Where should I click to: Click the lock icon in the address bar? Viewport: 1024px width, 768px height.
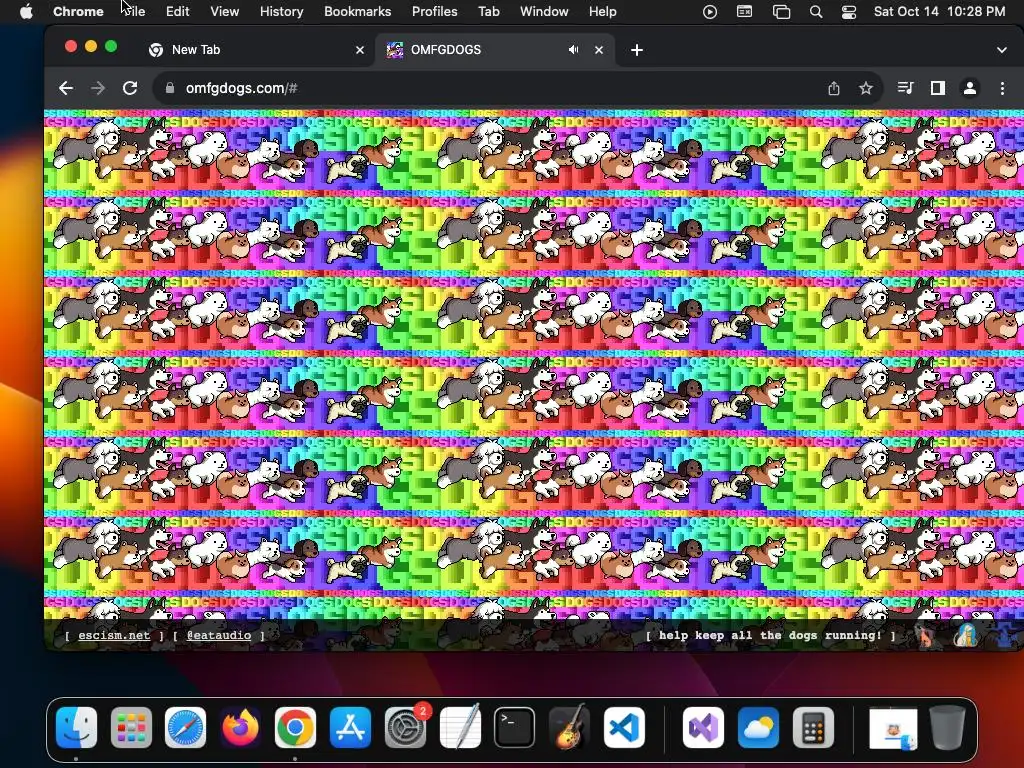[x=170, y=88]
